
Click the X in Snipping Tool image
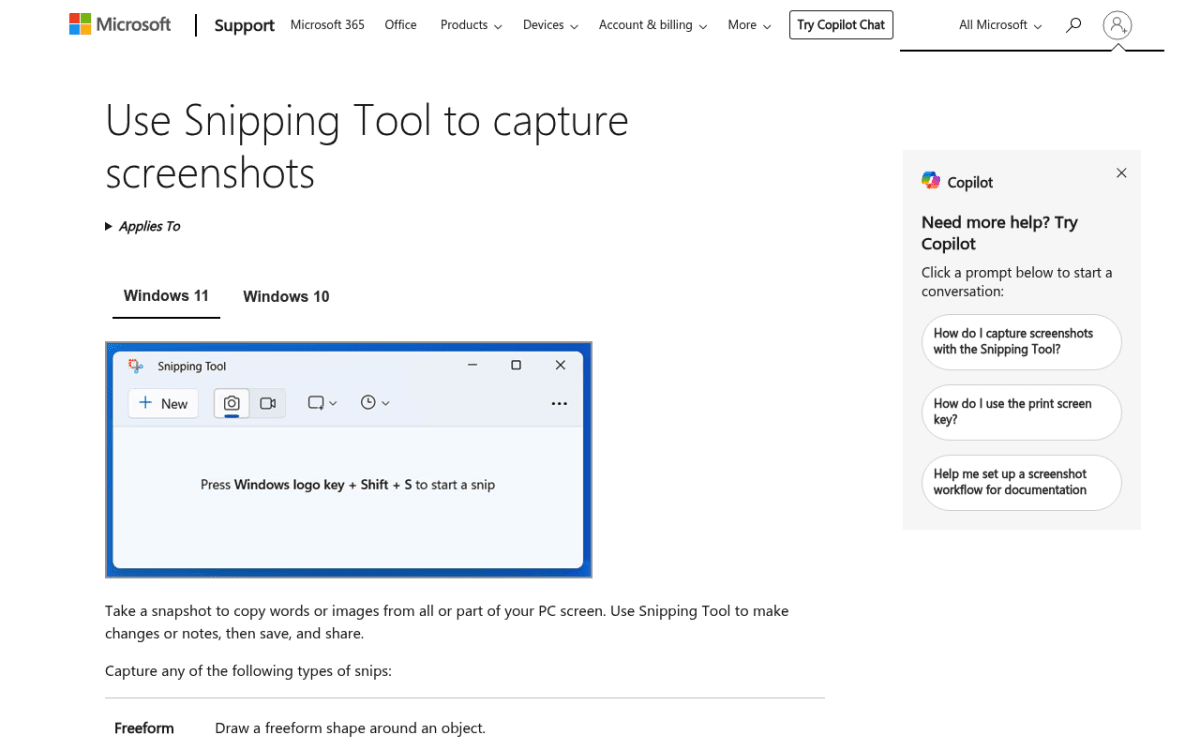[x=560, y=366]
